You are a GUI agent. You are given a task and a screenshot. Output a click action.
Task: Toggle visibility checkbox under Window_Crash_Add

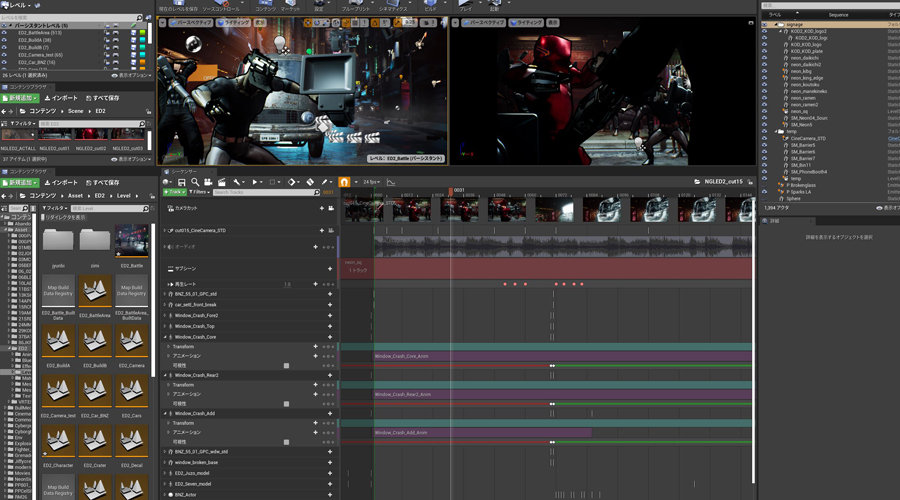click(x=286, y=442)
